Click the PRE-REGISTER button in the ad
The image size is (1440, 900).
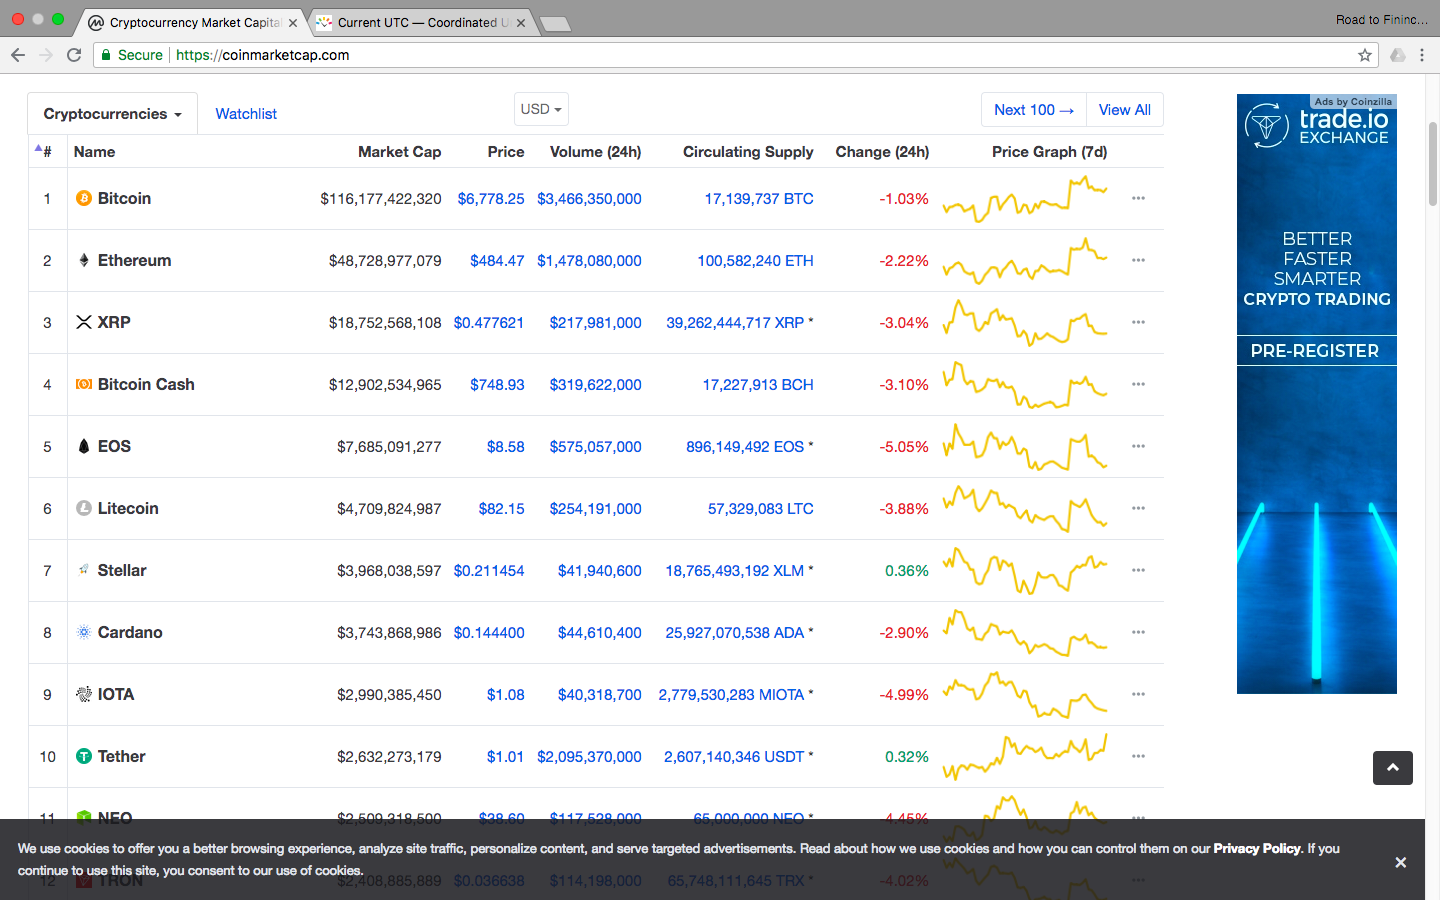tap(1315, 351)
